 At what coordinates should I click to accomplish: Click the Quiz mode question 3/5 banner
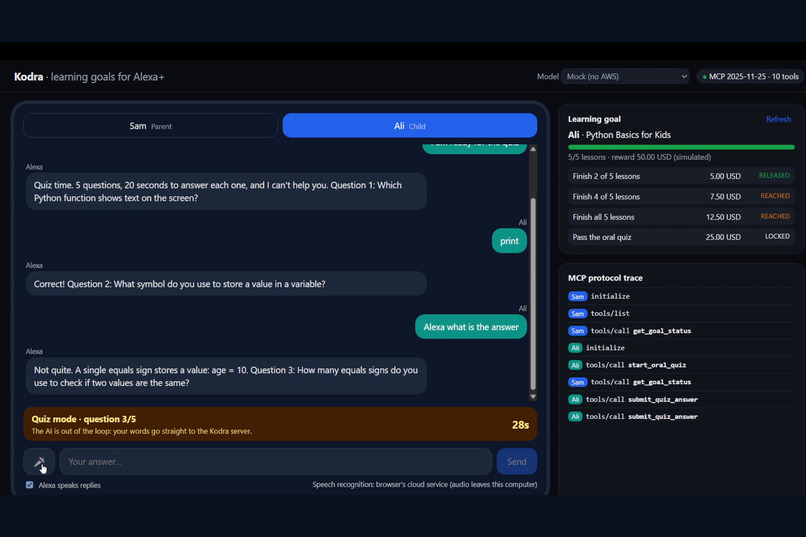pos(280,424)
